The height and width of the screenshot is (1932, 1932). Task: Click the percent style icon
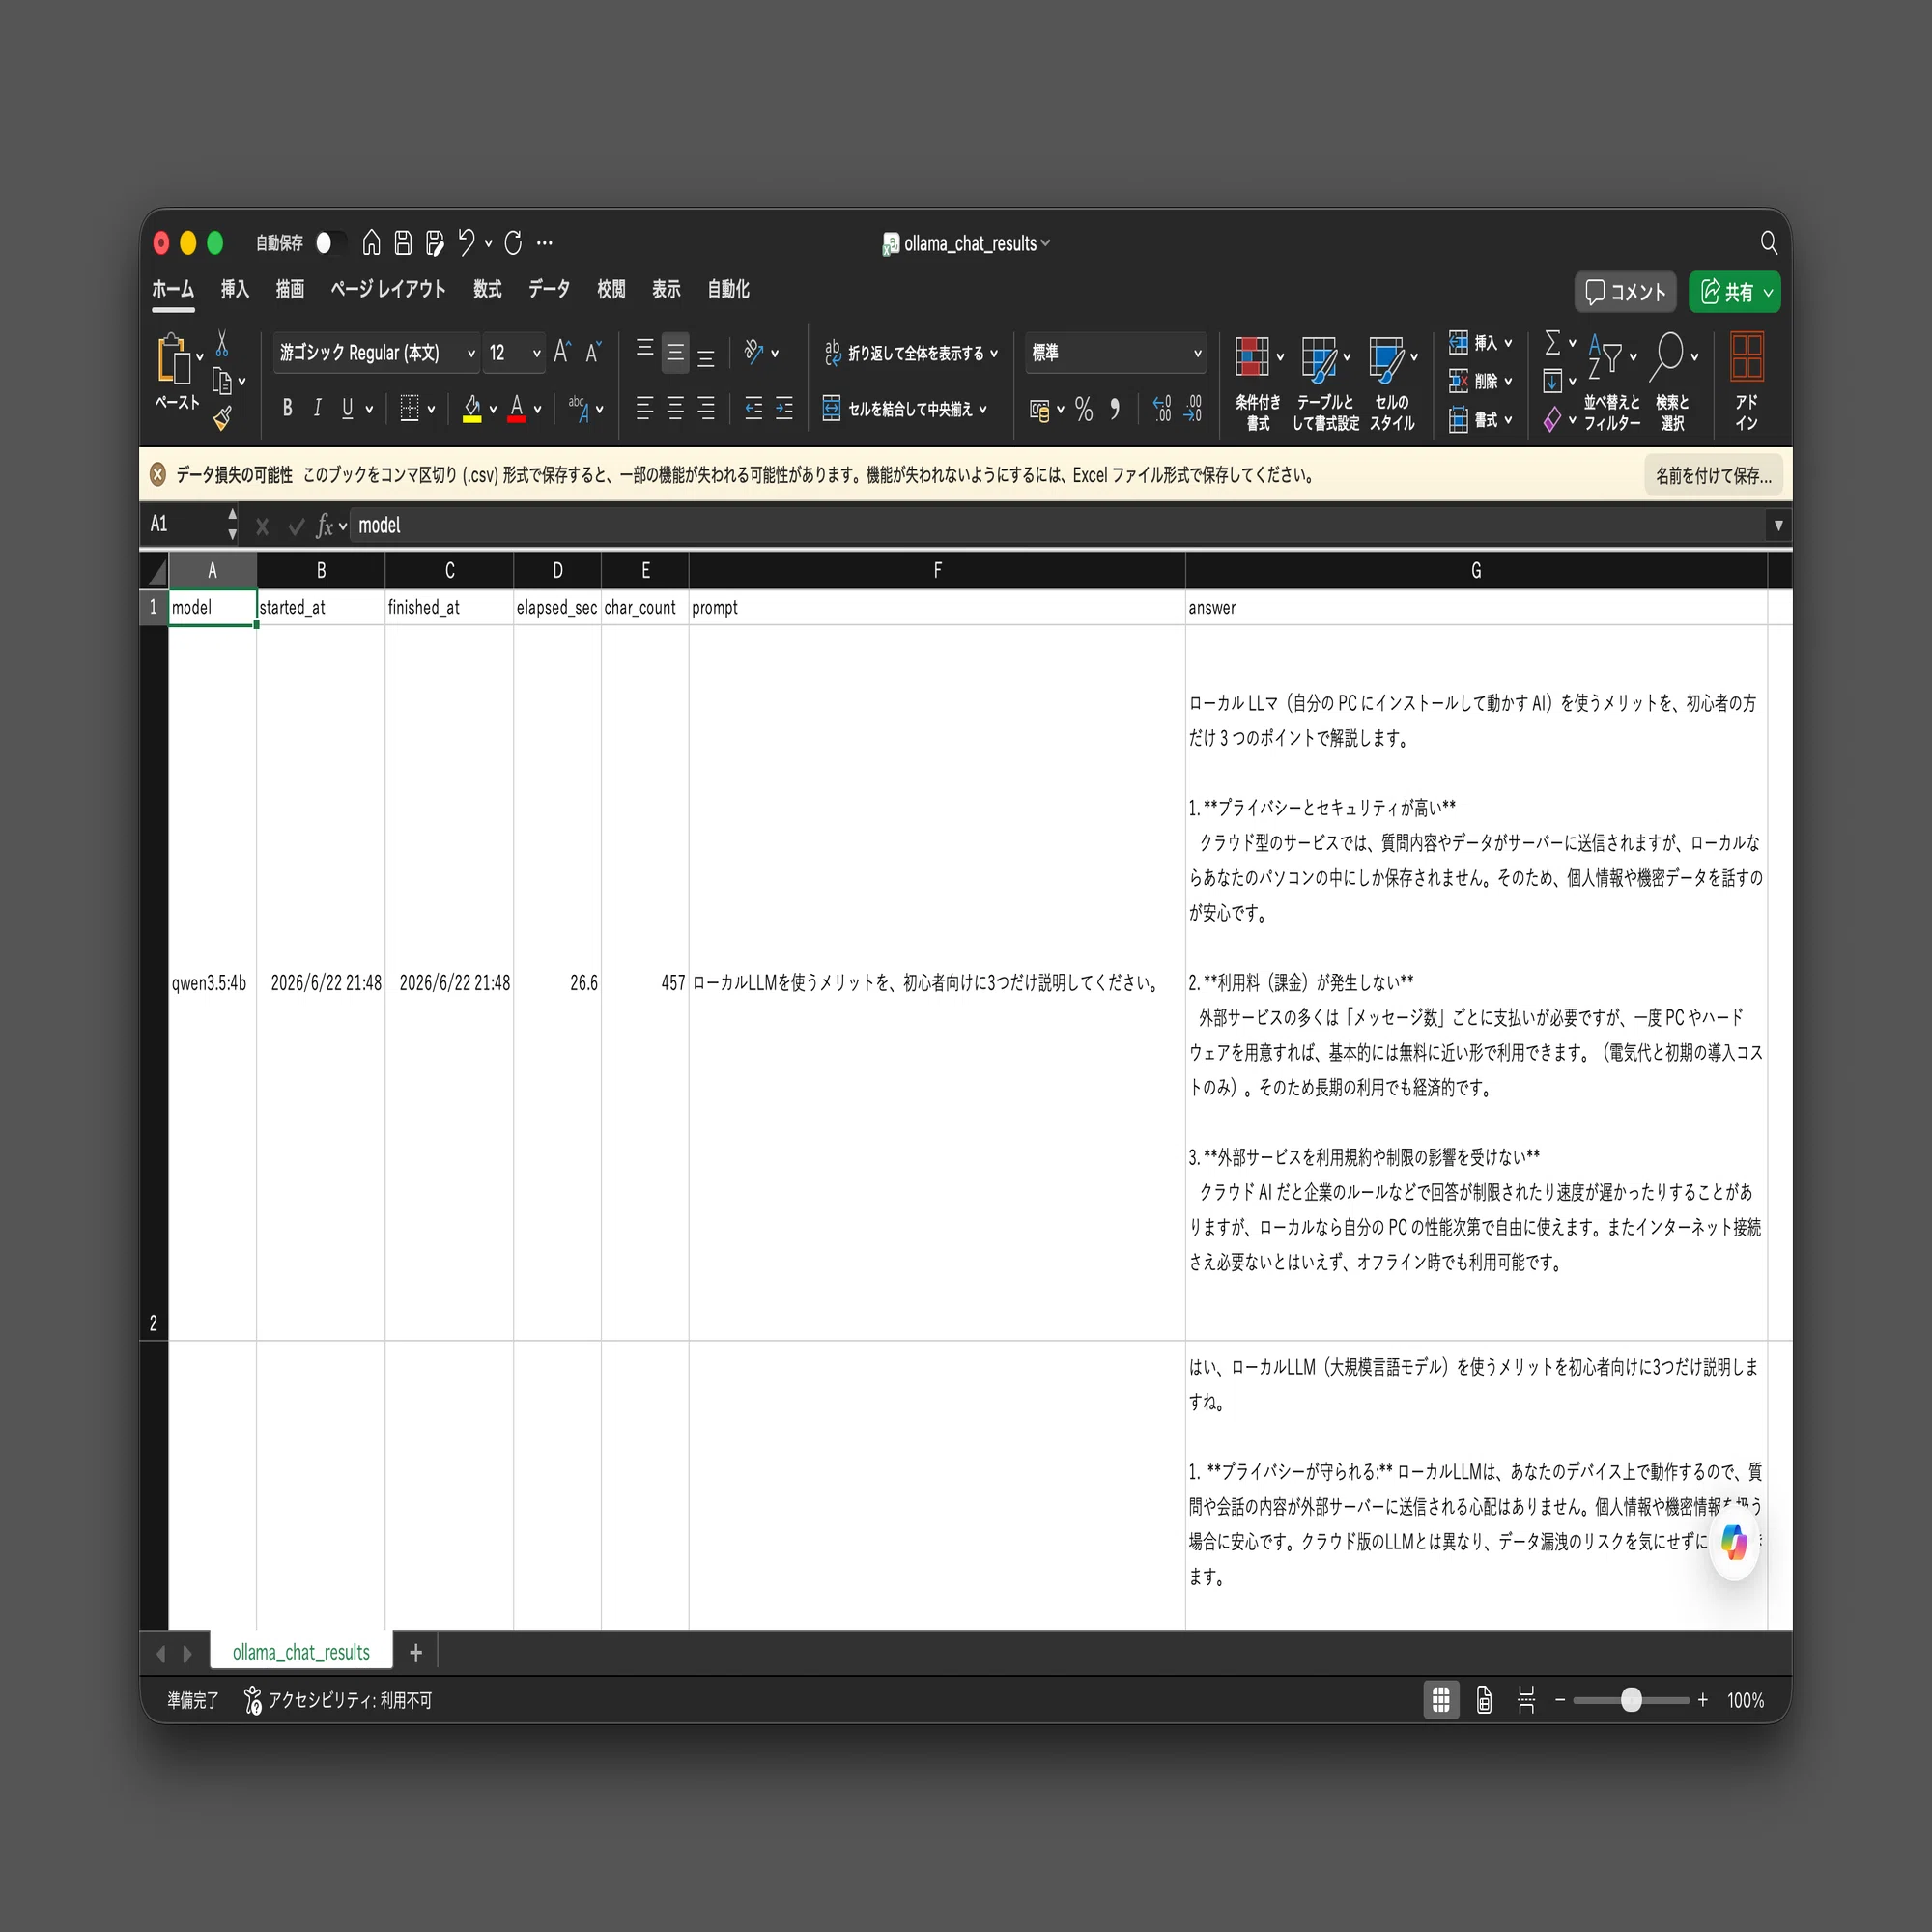(1084, 409)
